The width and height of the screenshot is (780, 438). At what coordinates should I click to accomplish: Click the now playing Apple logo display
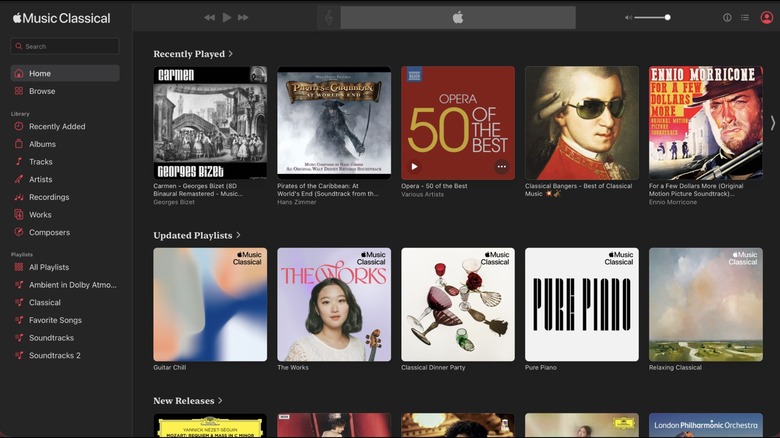458,18
